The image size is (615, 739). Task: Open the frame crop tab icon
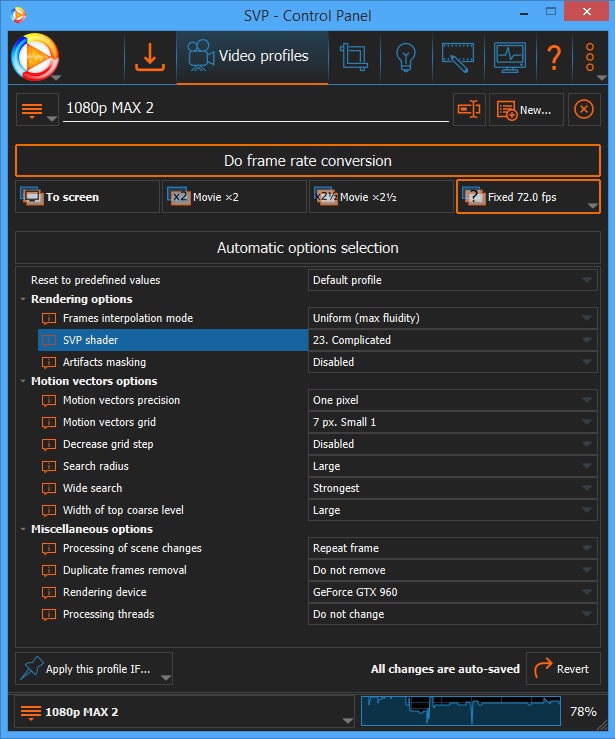tap(353, 57)
